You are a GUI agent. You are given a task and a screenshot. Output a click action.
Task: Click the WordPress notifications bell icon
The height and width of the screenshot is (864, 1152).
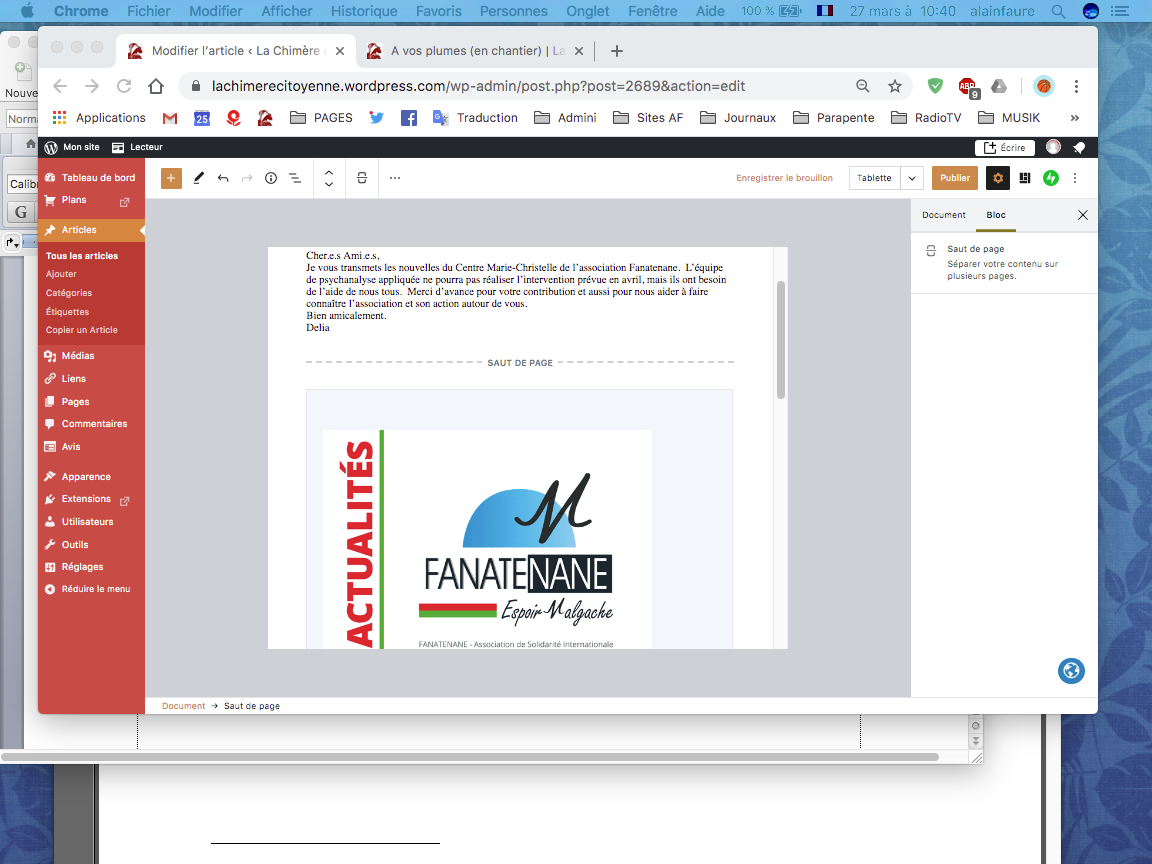[x=1080, y=147]
